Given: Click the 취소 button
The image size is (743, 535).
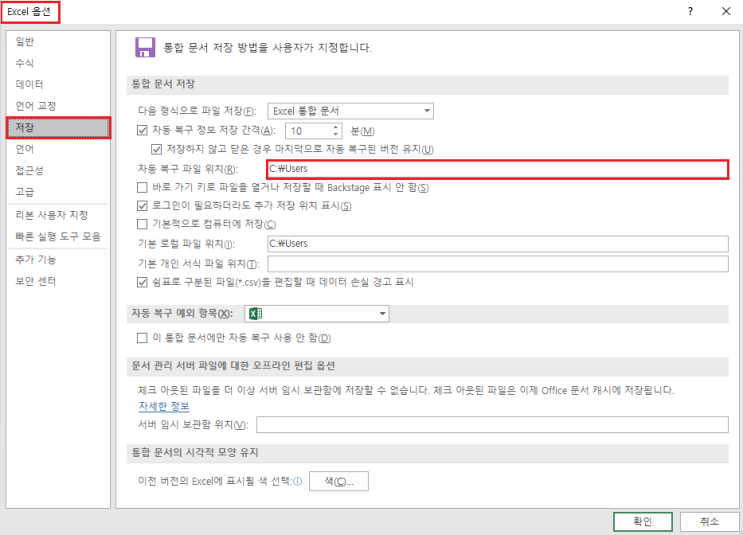Looking at the screenshot, I should coord(709,521).
